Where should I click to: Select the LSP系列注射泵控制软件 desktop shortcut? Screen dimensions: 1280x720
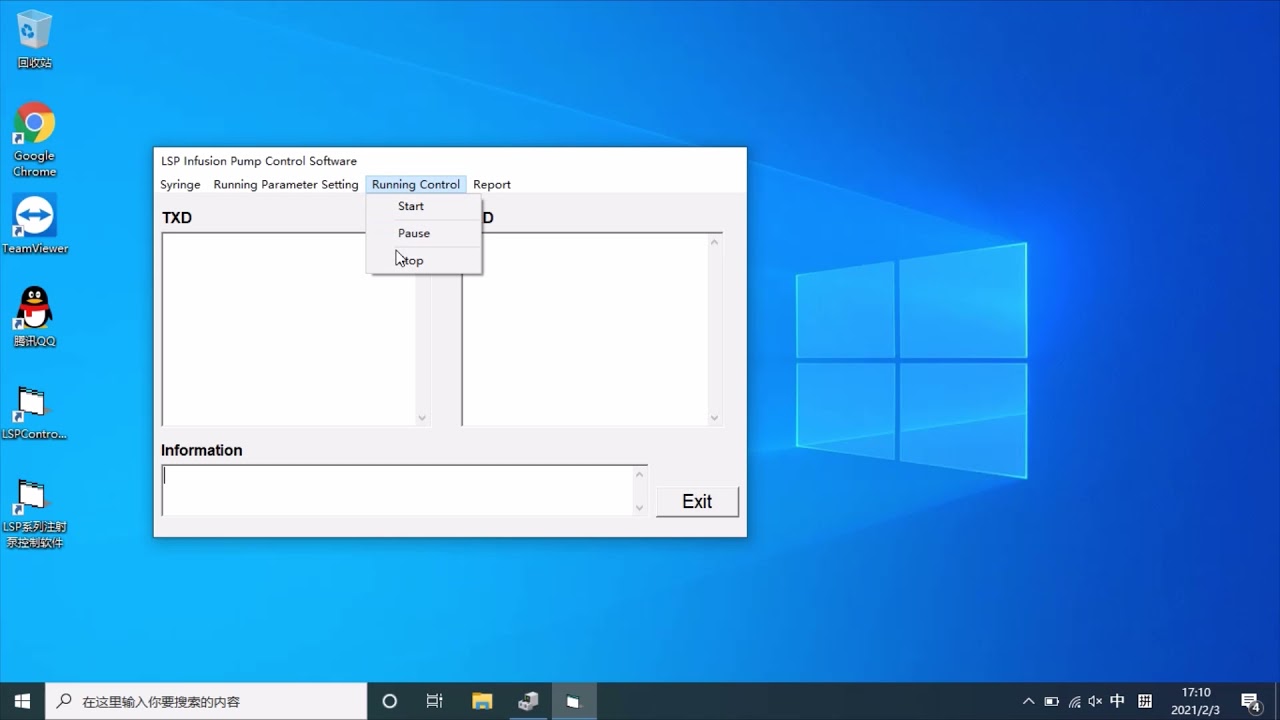pos(34,514)
